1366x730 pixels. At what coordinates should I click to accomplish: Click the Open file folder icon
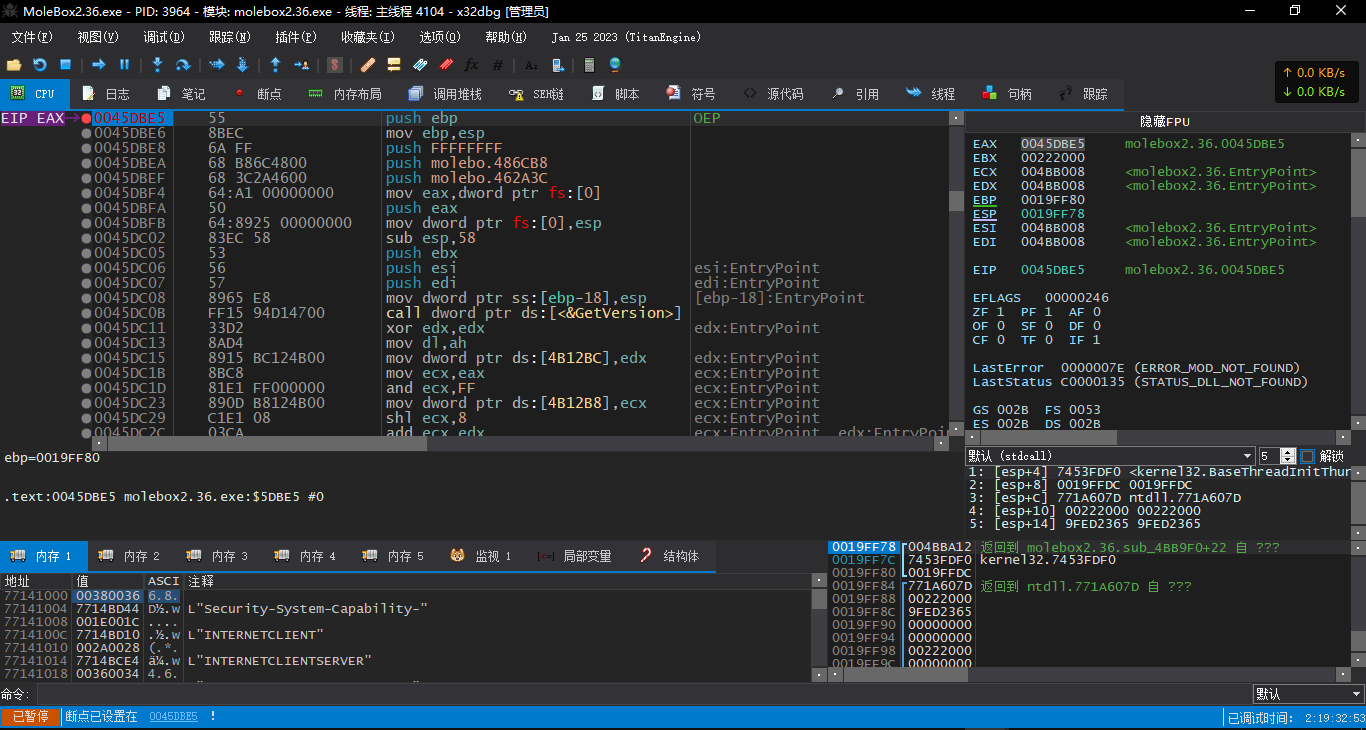pyautogui.click(x=14, y=65)
